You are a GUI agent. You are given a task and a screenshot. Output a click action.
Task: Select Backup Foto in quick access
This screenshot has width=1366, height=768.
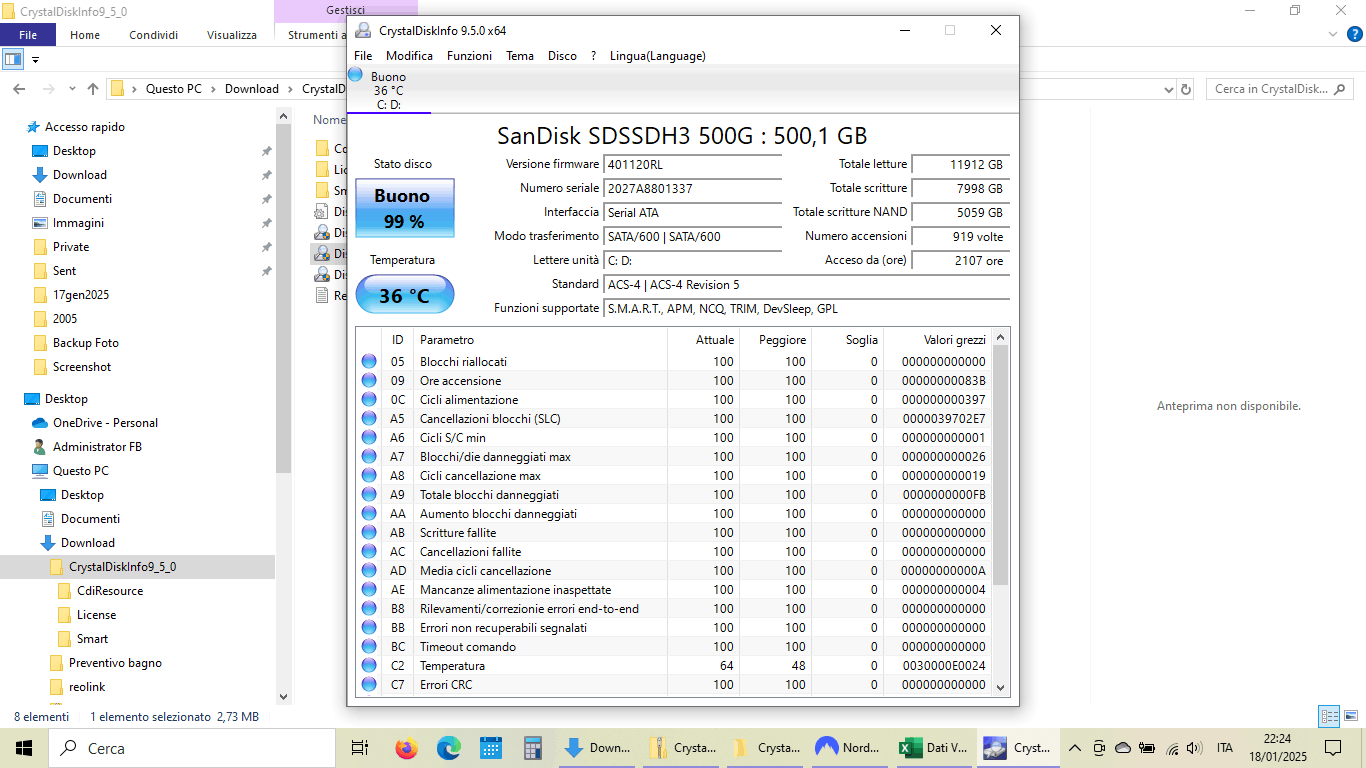pyautogui.click(x=86, y=343)
